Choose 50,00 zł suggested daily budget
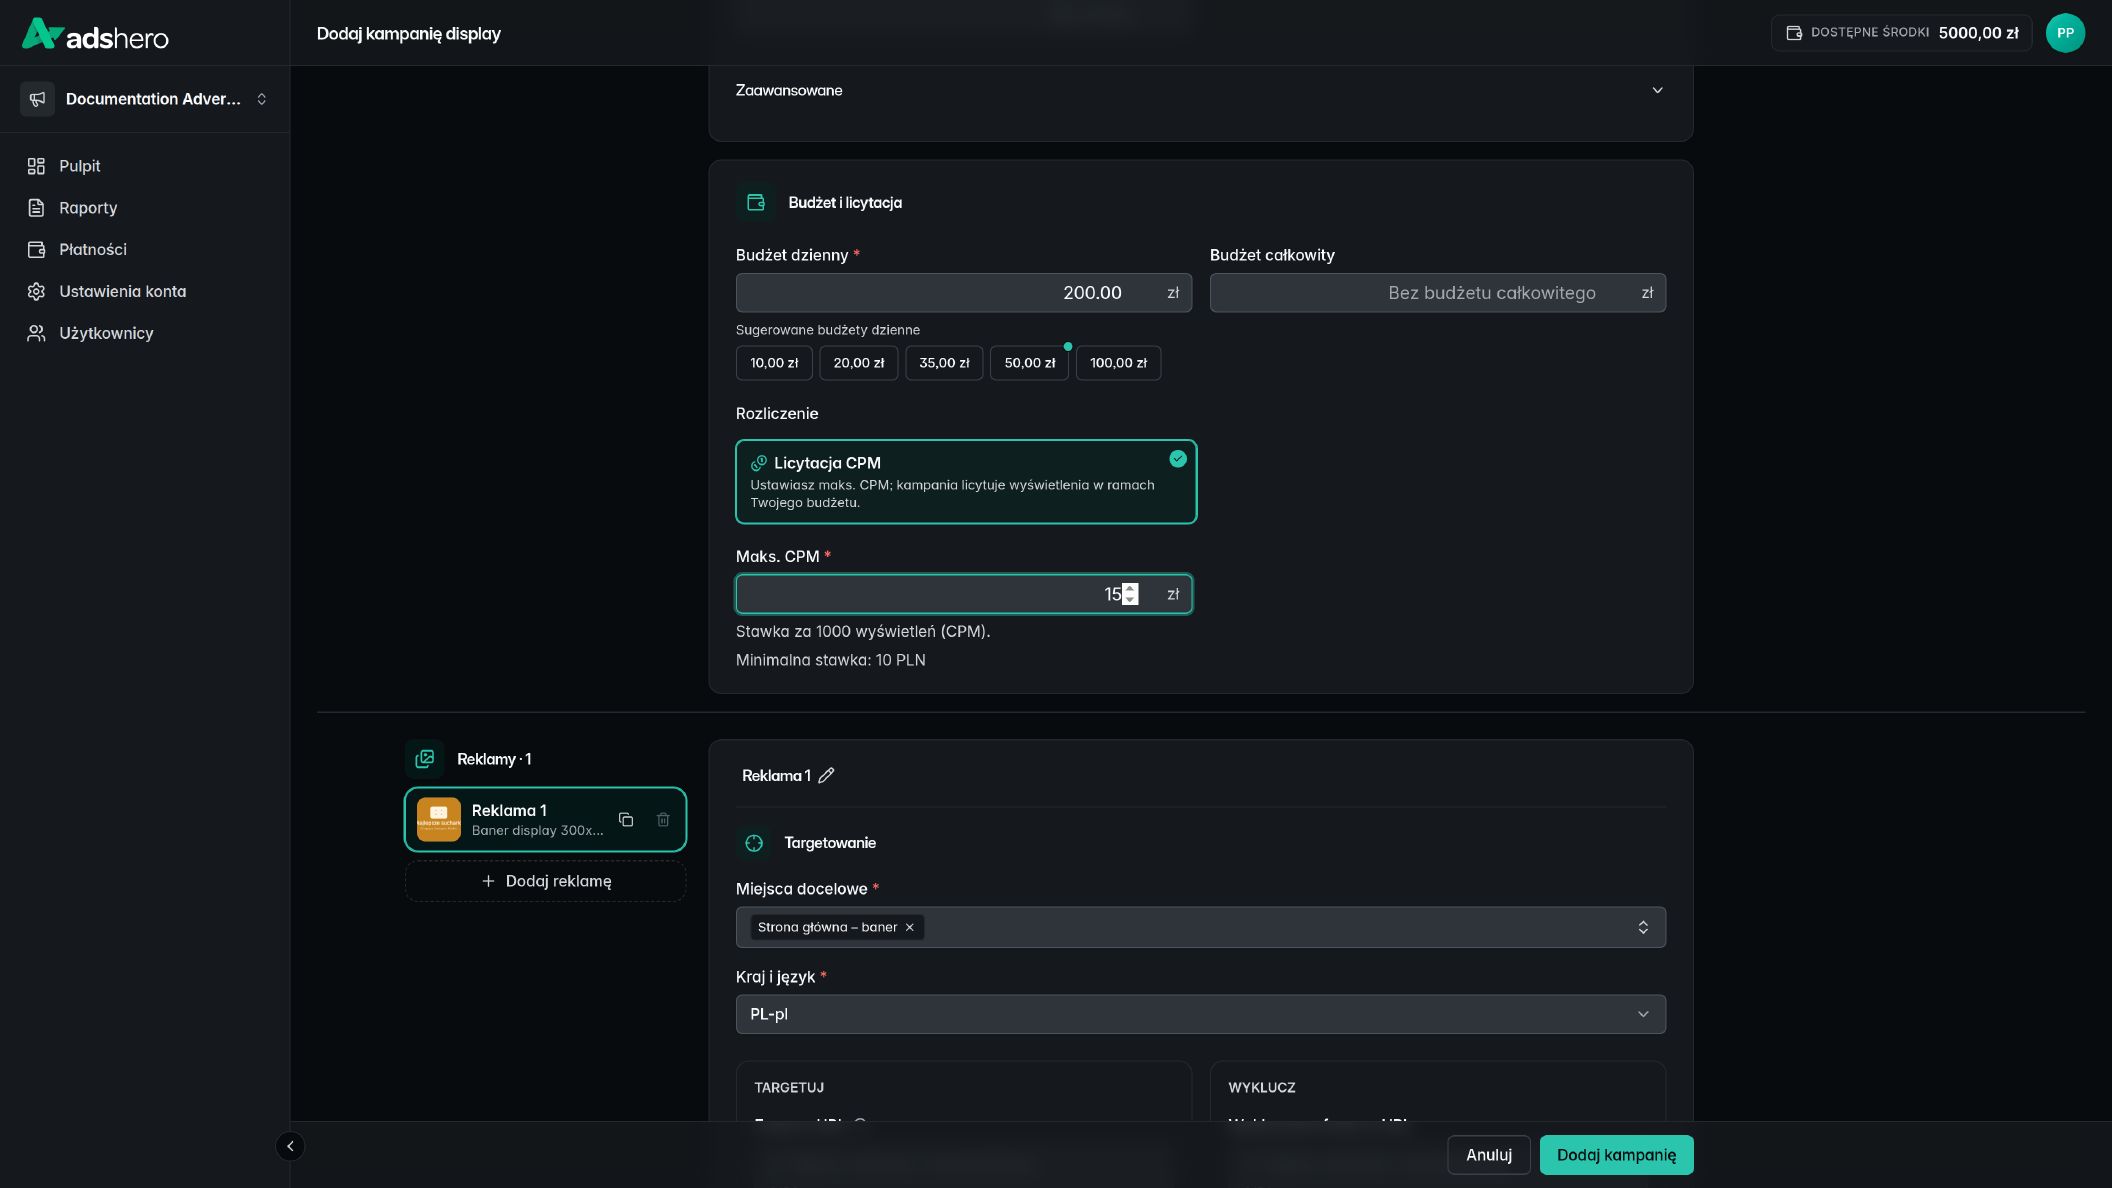Viewport: 2112px width, 1188px height. [x=1029, y=363]
